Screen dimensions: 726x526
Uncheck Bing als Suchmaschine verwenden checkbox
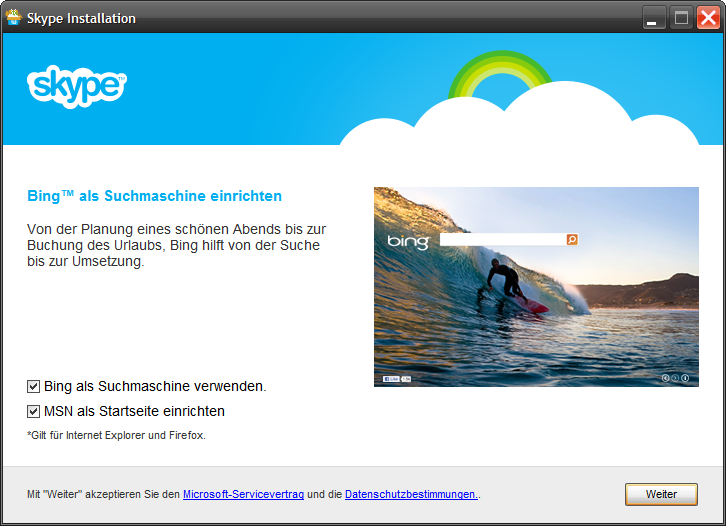tap(33, 386)
